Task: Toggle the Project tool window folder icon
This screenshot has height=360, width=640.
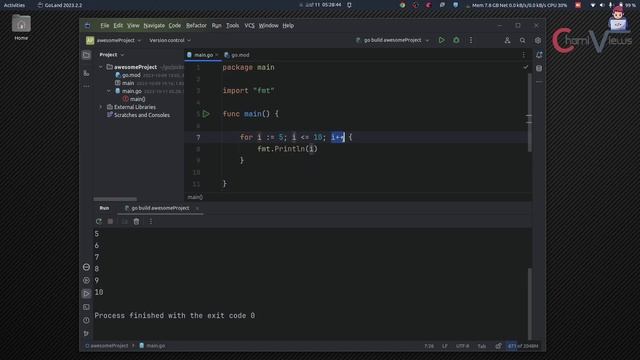Action: click(86, 55)
